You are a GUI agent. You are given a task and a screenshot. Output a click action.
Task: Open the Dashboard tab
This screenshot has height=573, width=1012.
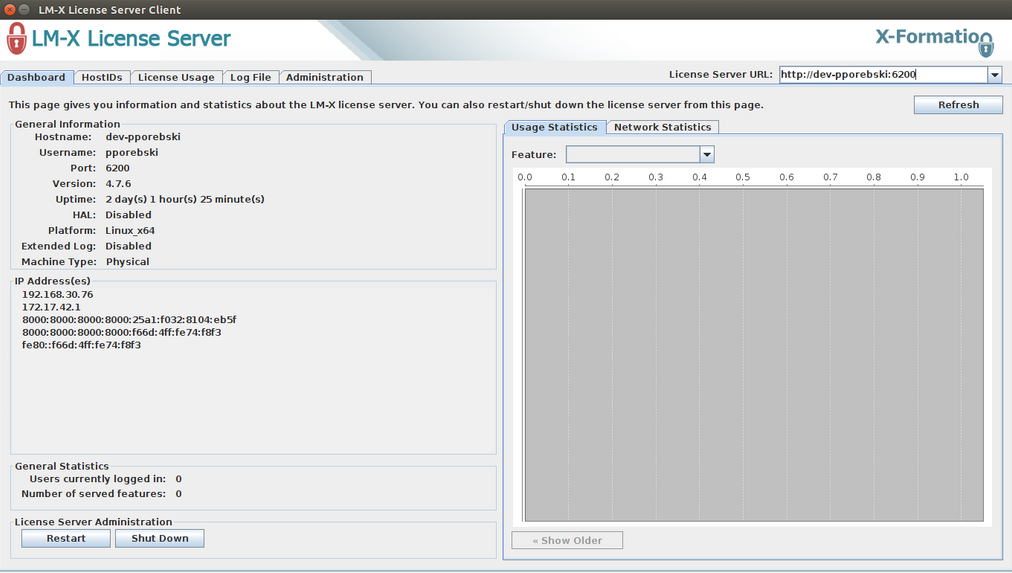point(37,77)
